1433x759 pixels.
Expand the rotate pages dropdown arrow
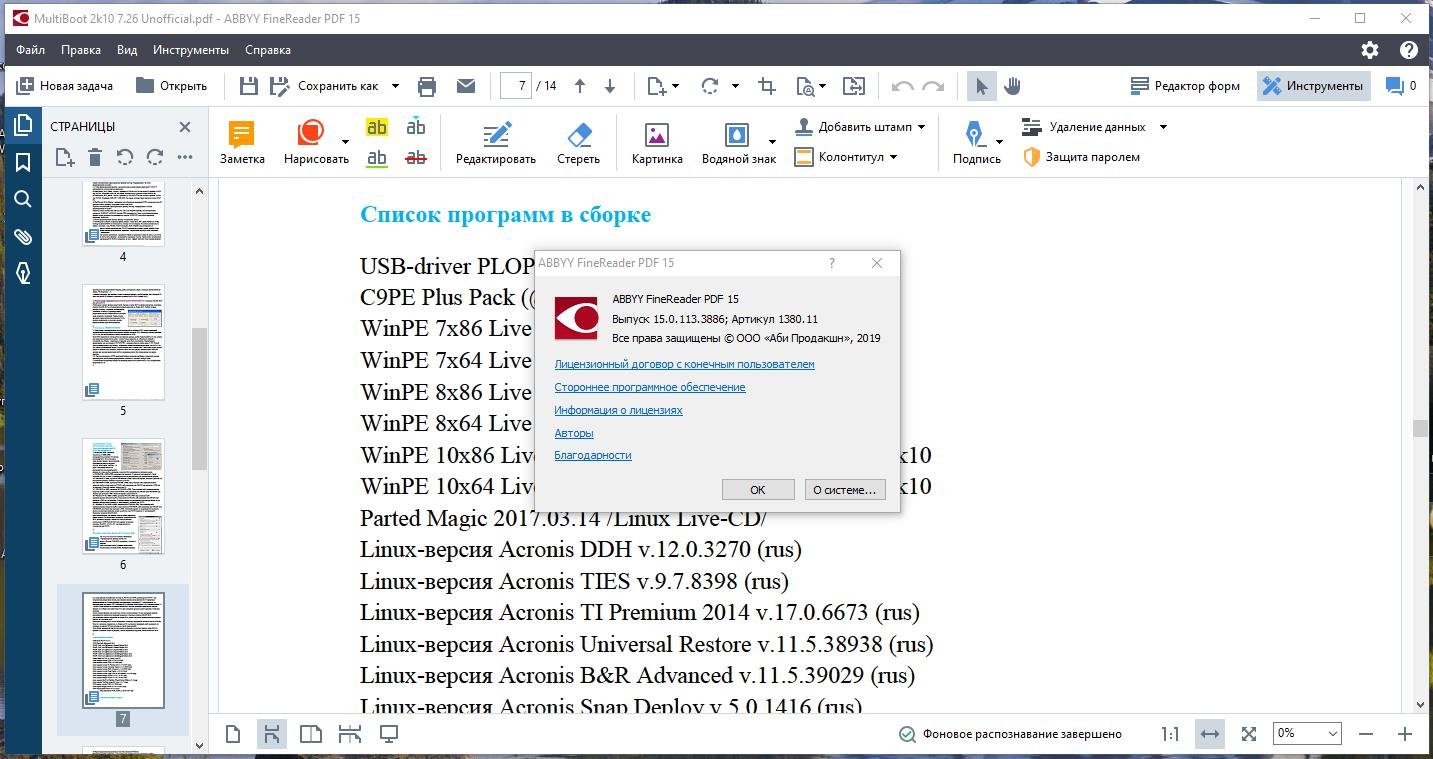(x=735, y=86)
